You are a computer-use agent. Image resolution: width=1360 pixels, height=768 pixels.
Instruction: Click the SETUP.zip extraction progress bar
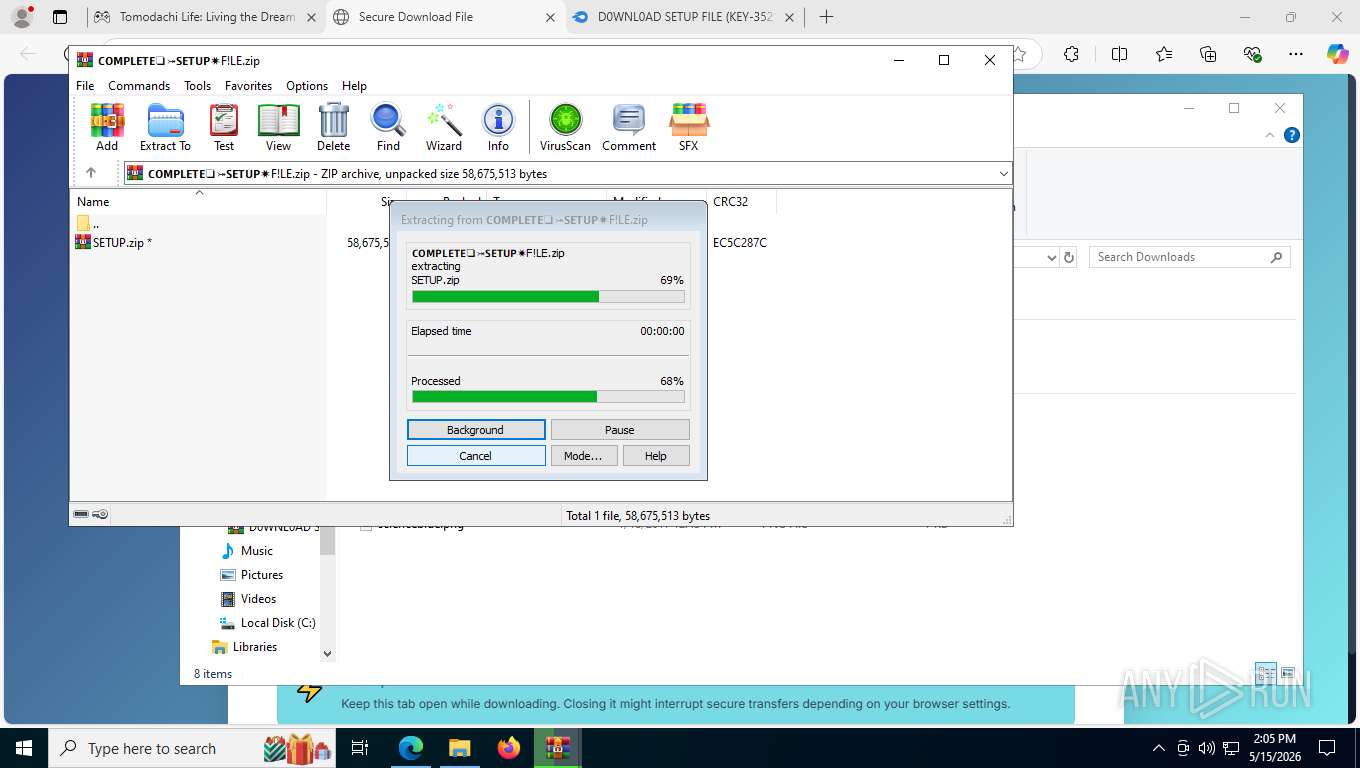click(548, 296)
